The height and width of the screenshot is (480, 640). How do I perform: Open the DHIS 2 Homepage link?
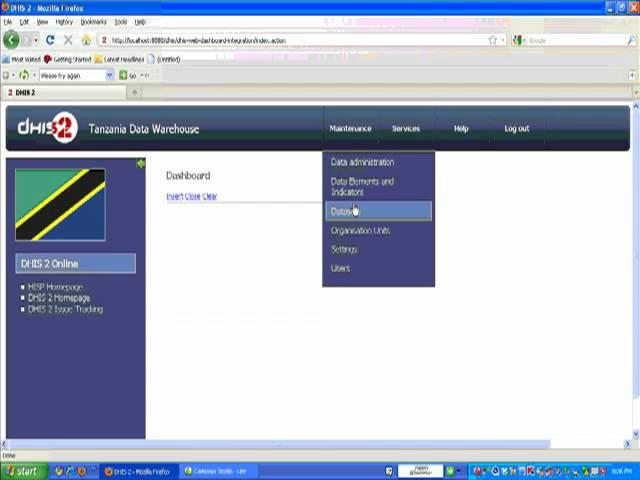(59, 298)
